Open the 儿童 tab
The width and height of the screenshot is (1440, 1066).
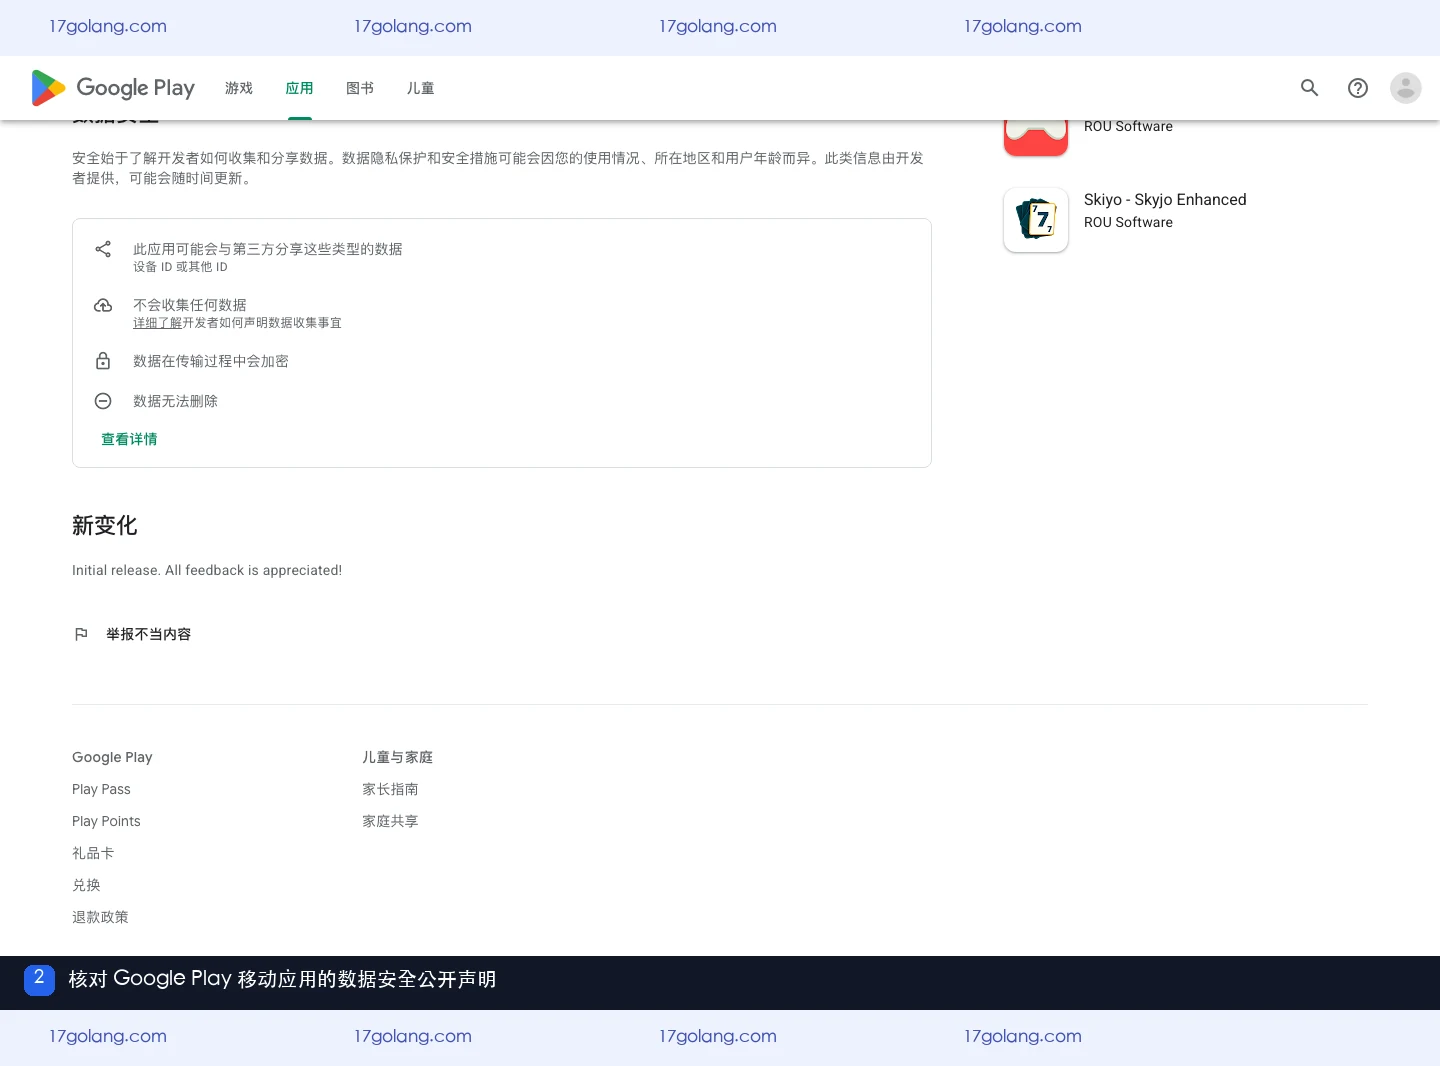420,88
